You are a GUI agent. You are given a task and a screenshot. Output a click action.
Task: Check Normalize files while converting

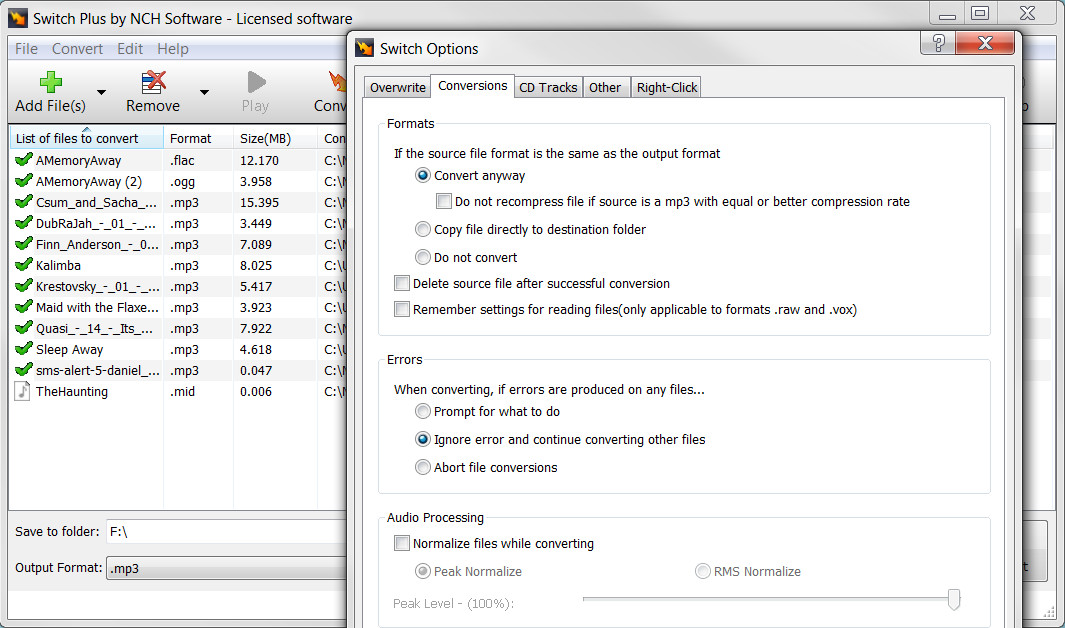(402, 543)
